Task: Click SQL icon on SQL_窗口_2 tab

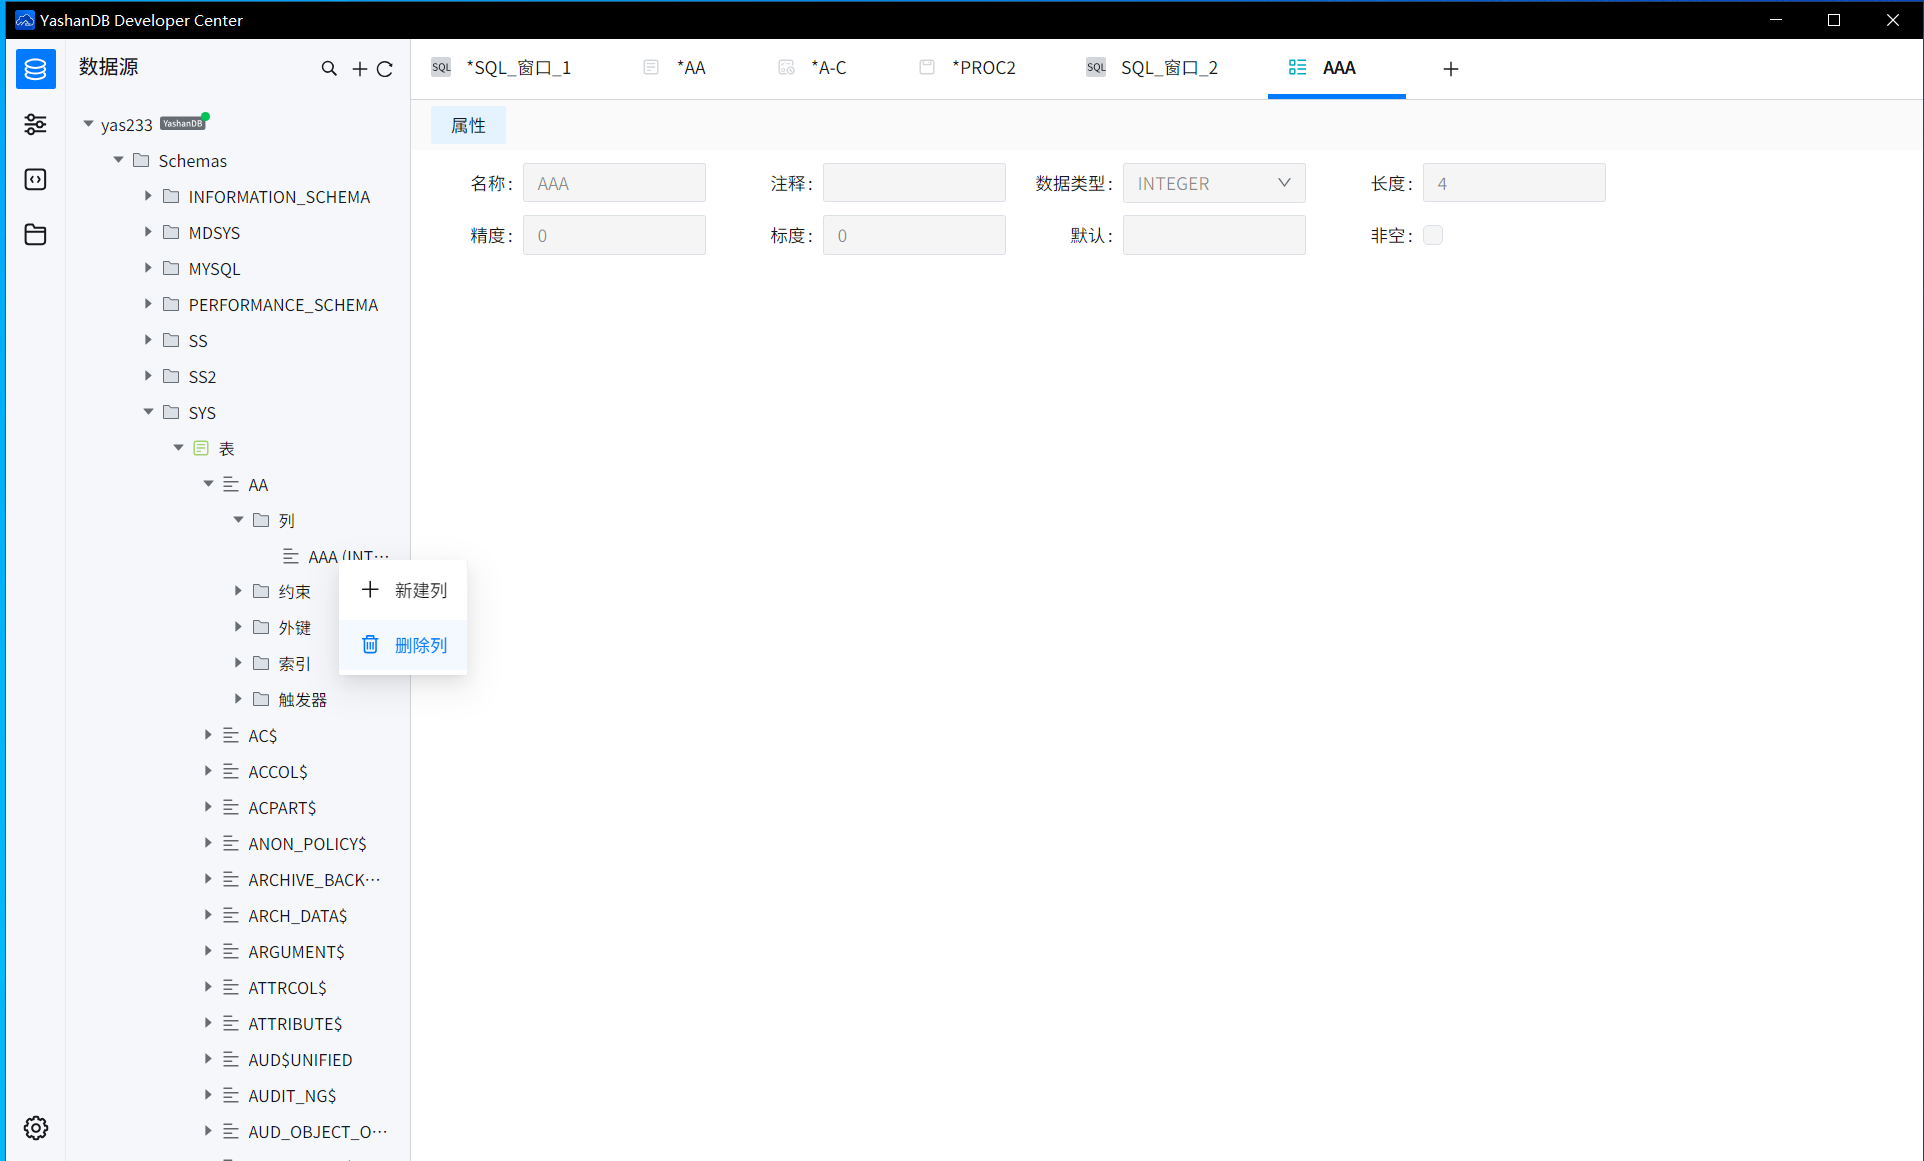Action: point(1096,67)
